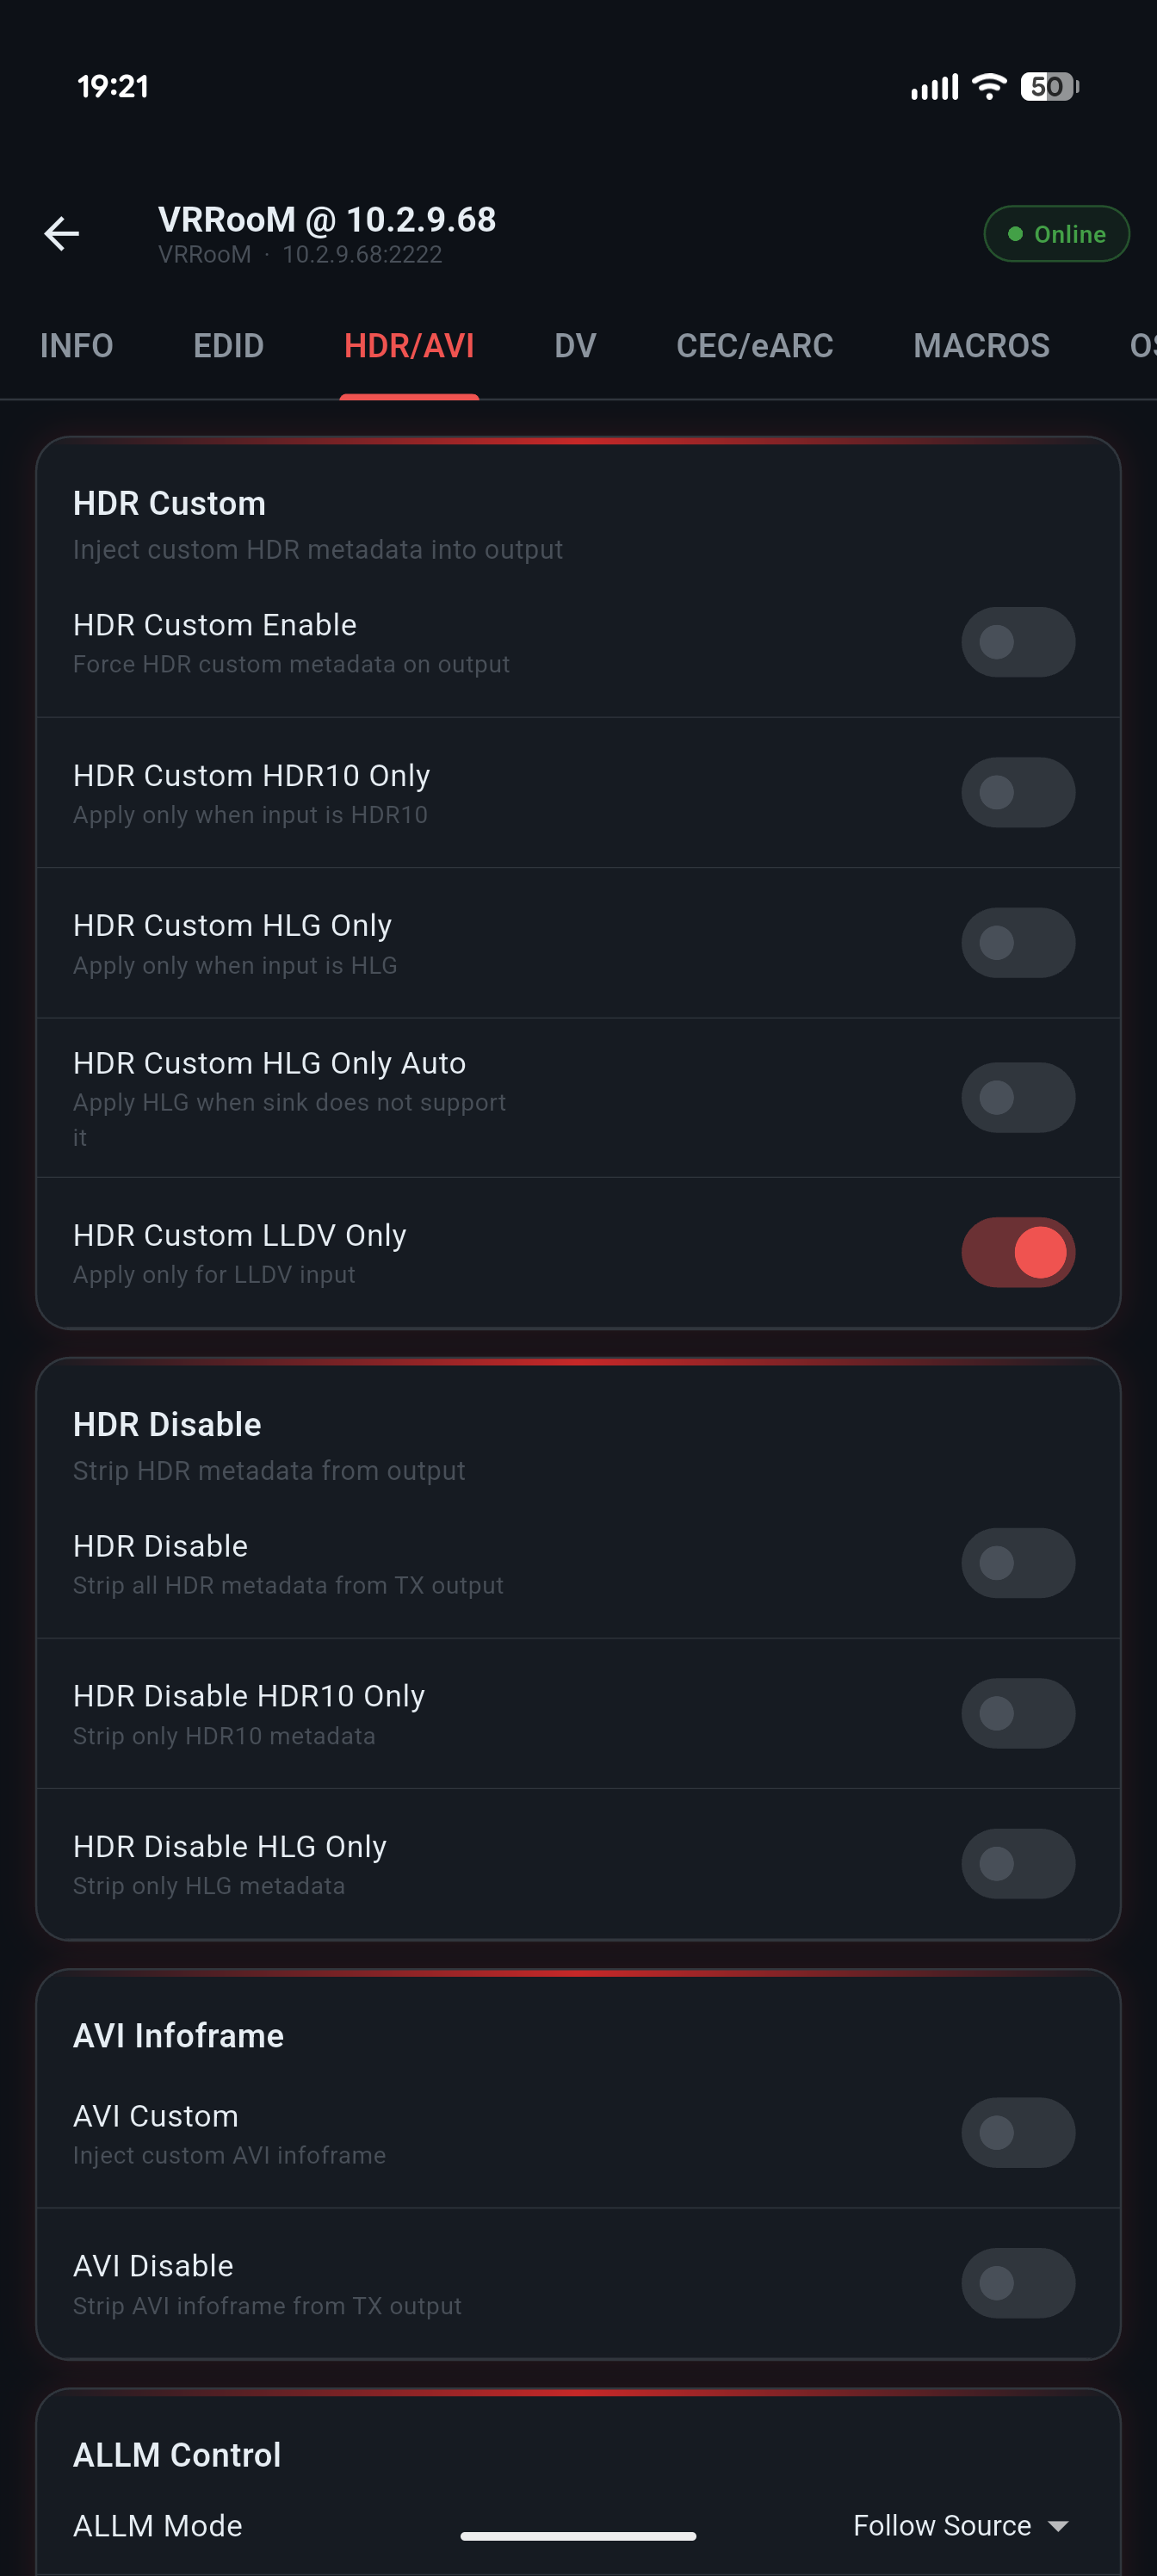Tap the battery indicator in status bar

click(1049, 87)
